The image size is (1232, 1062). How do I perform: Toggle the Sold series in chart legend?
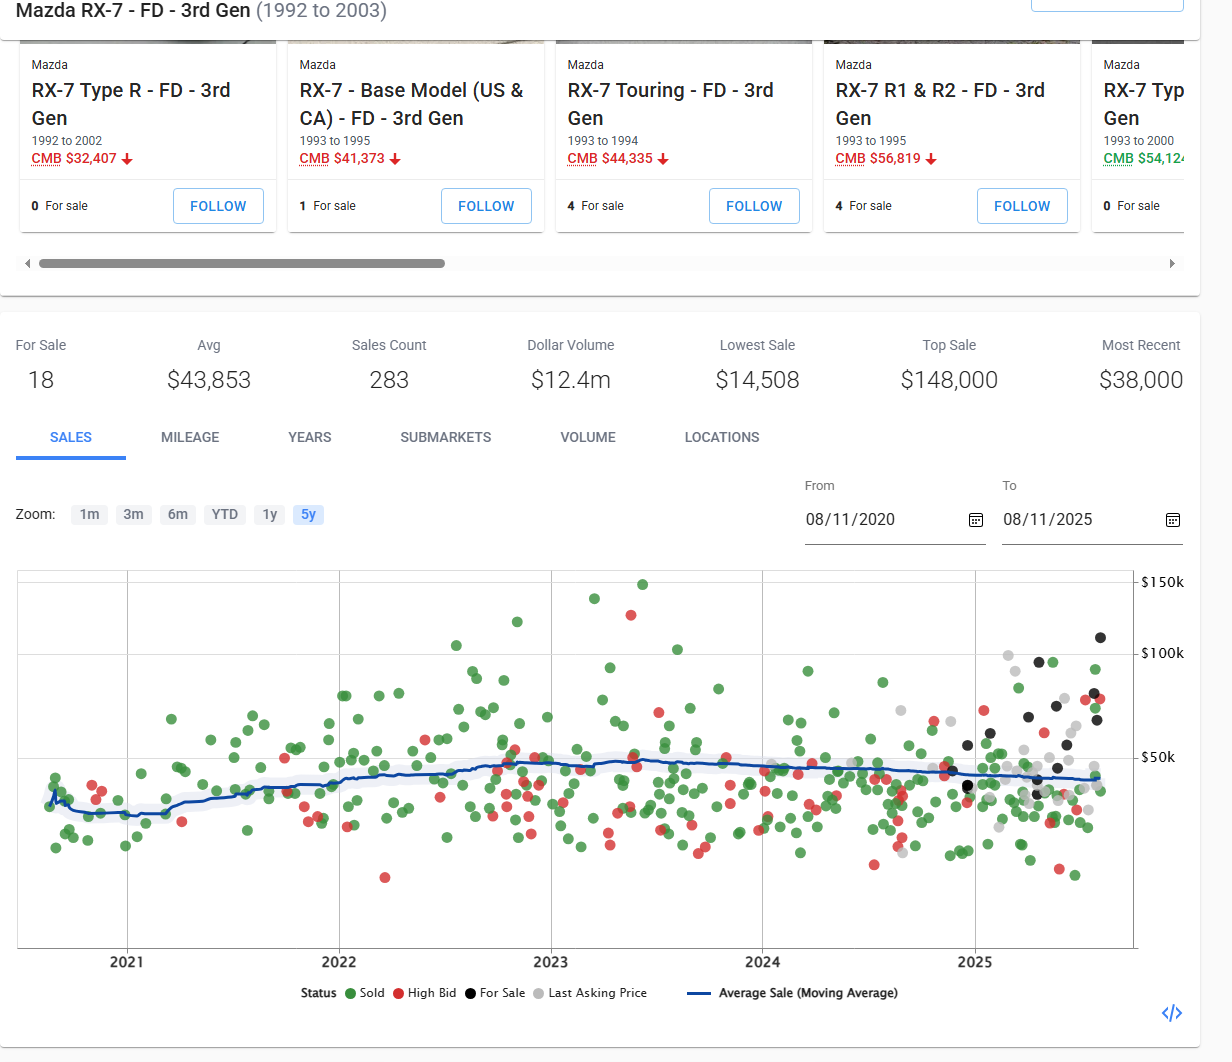(364, 993)
